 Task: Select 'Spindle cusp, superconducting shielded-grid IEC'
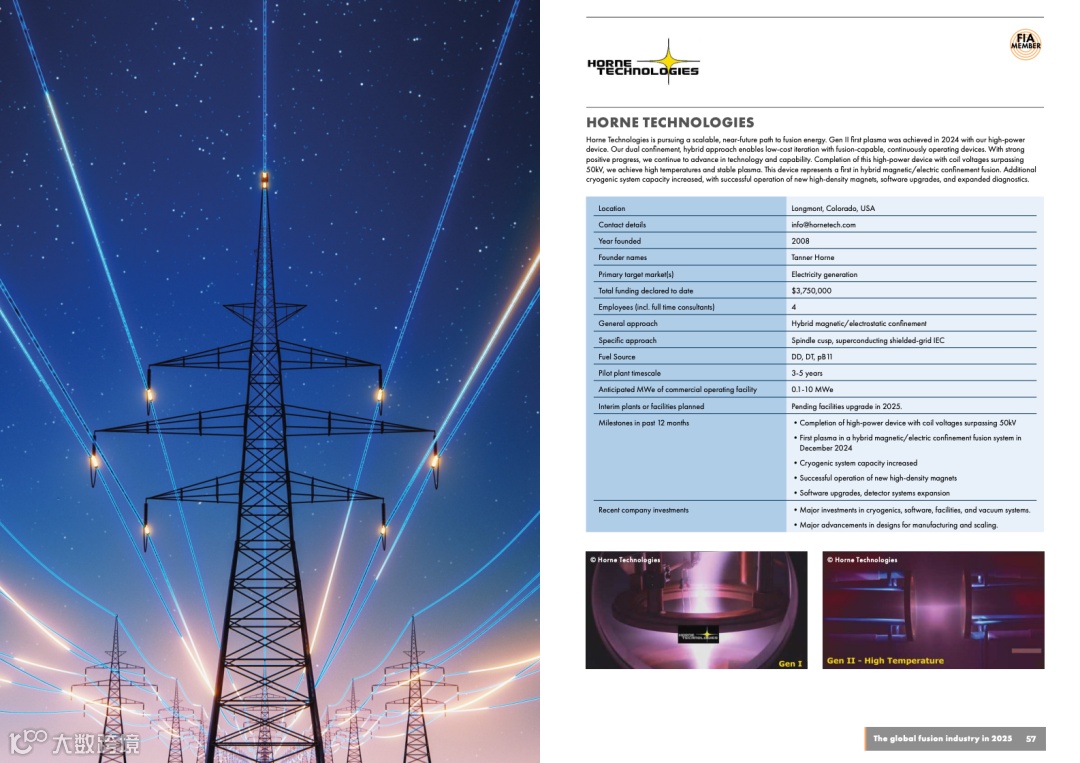tap(868, 340)
